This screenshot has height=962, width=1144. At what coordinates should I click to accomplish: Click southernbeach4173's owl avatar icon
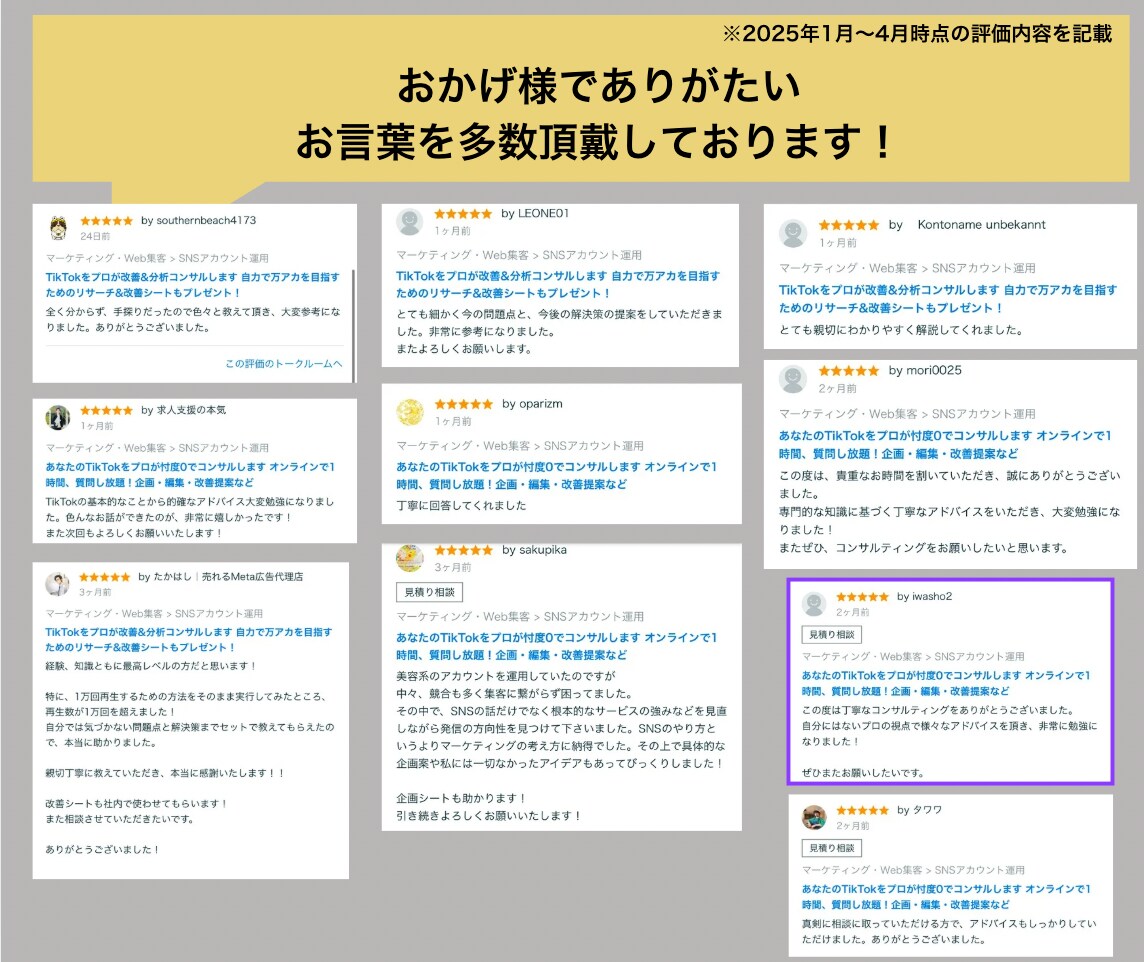click(58, 228)
